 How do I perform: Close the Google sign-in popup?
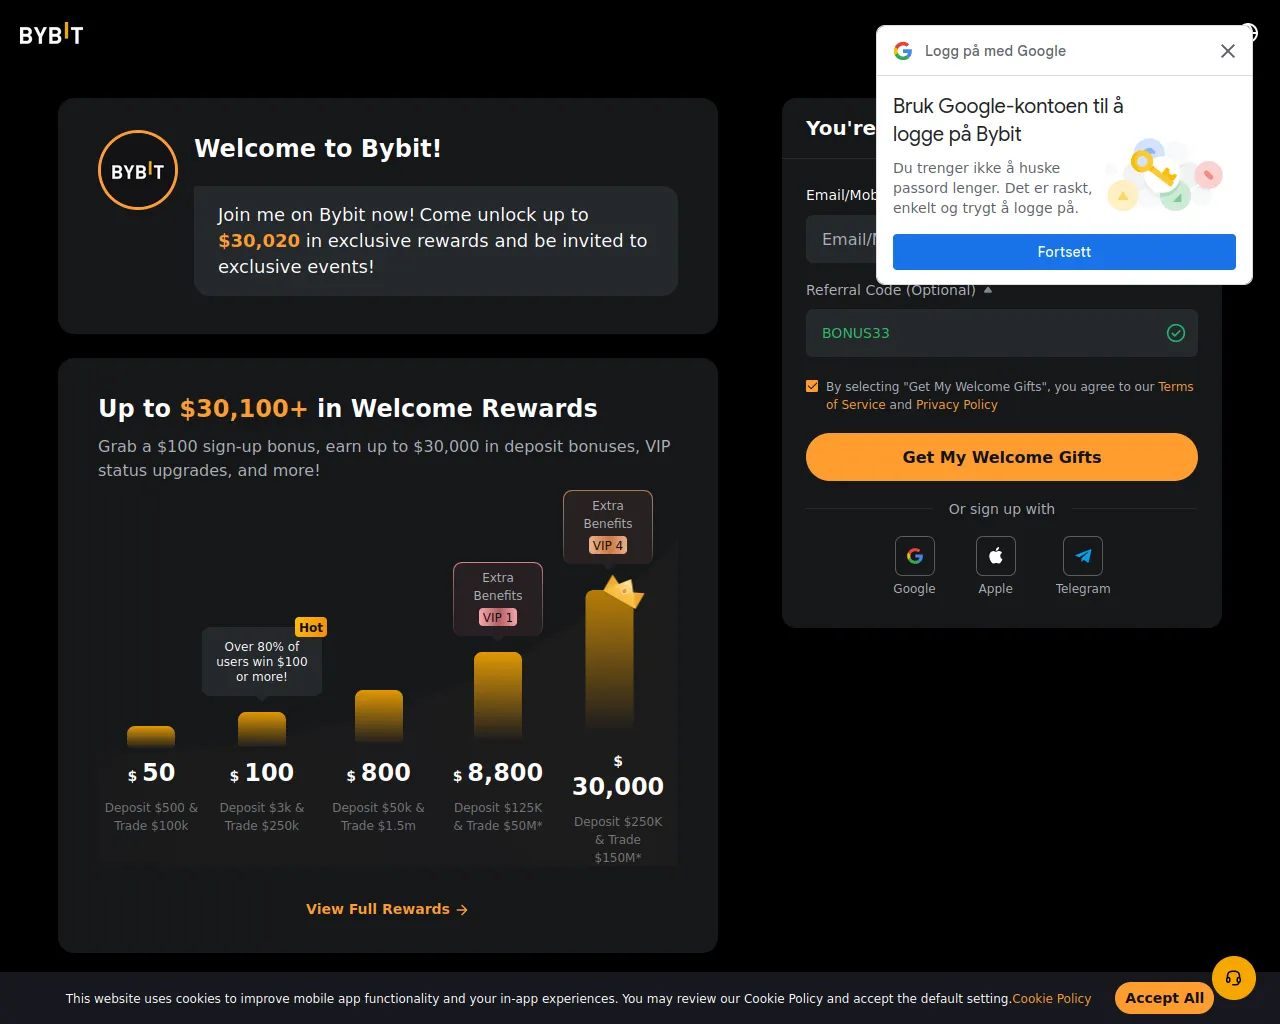(x=1228, y=51)
